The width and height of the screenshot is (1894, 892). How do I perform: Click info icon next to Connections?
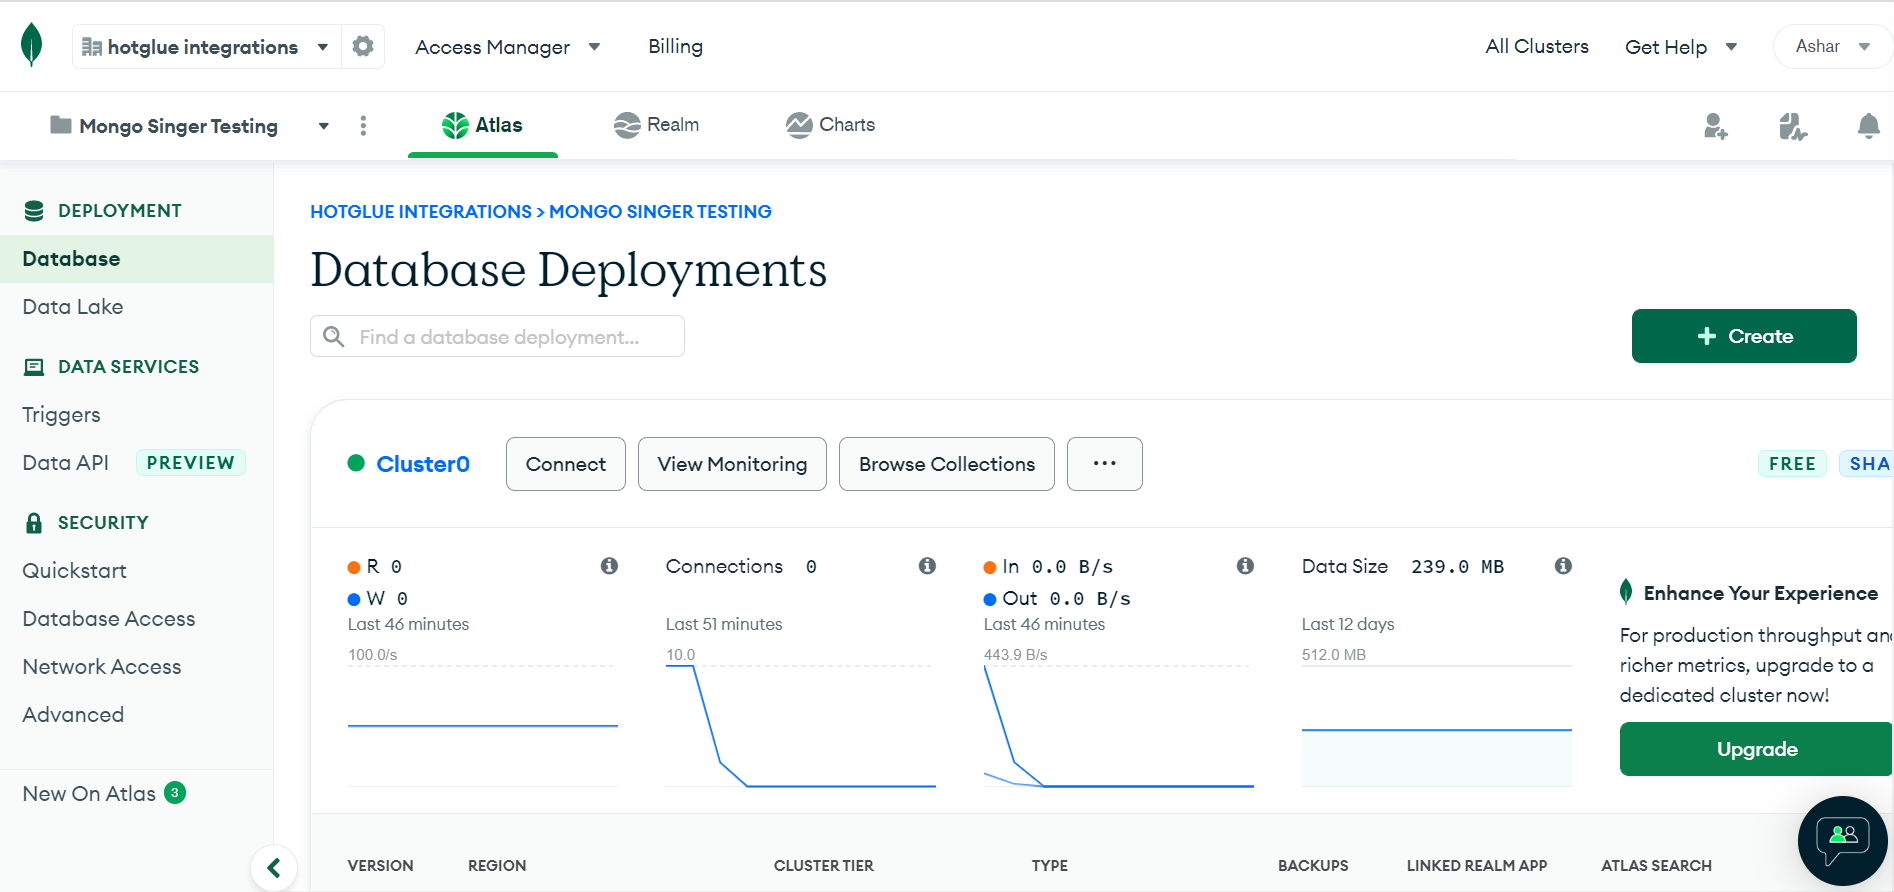tap(927, 566)
